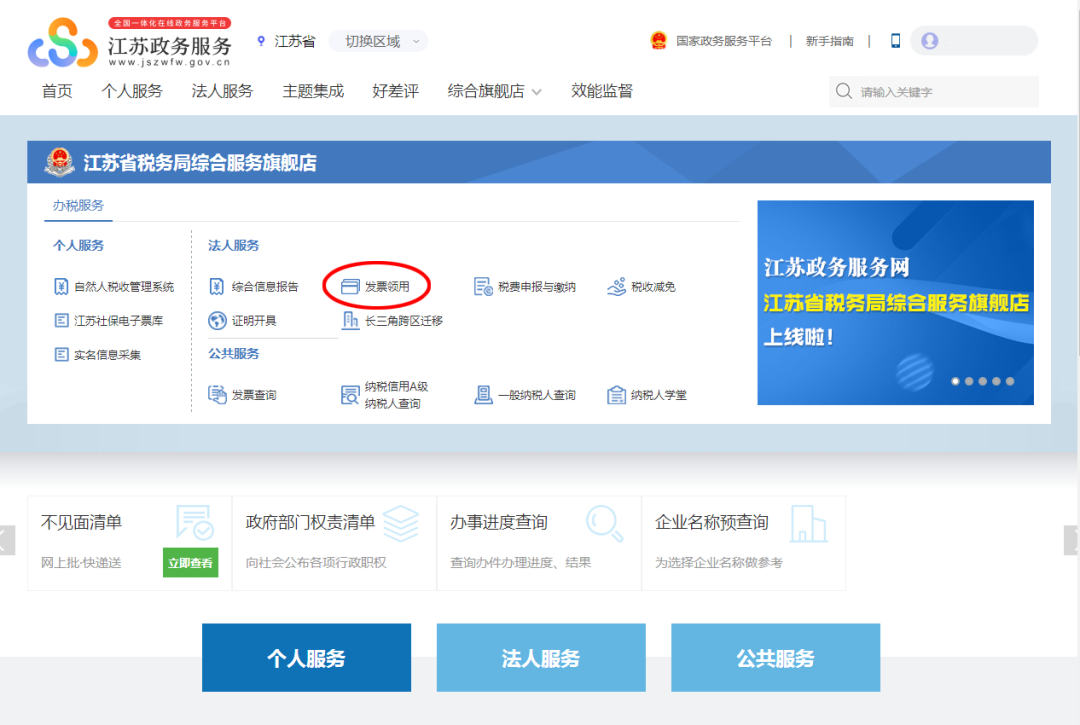Click the 江苏政务服务 site logo
Screen dimensions: 1080x725
click(x=129, y=42)
